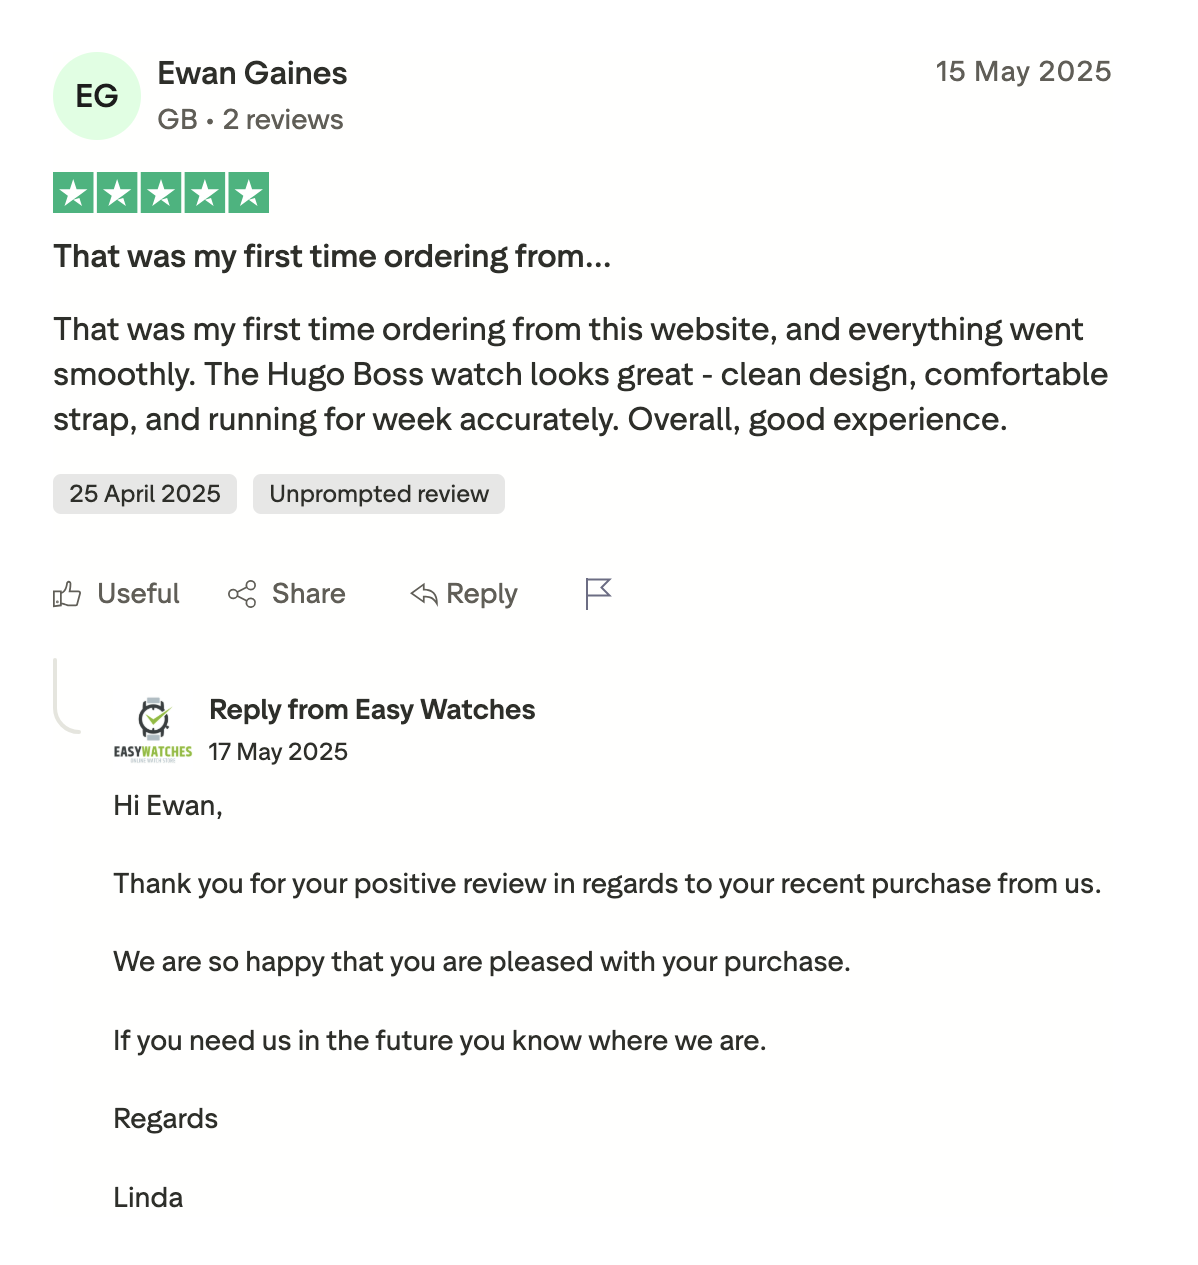Click the "2 reviews" count text

point(283,120)
